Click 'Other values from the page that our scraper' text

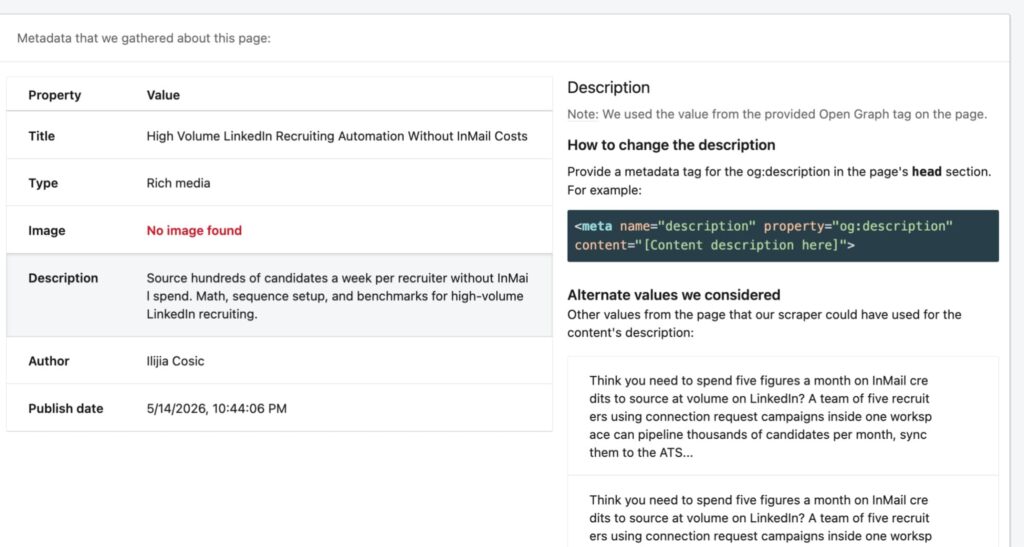[x=764, y=323]
